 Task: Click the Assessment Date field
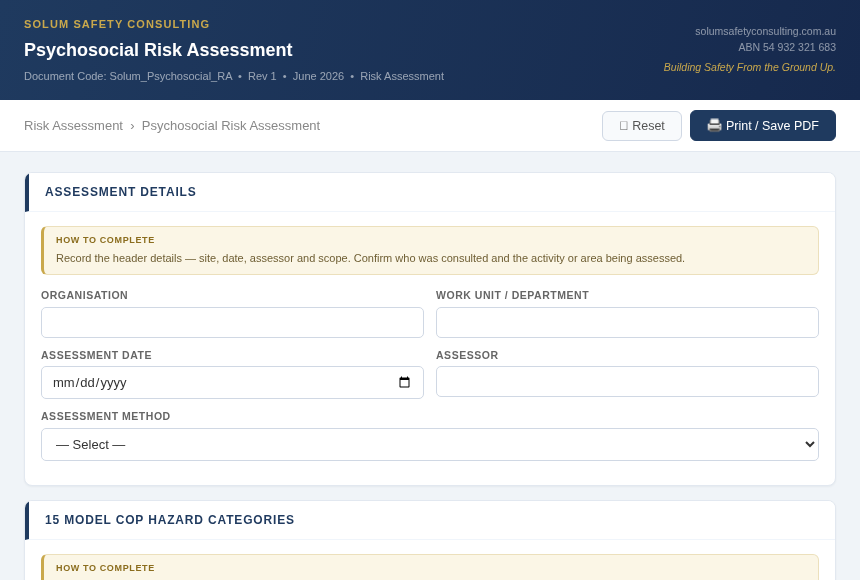(232, 382)
